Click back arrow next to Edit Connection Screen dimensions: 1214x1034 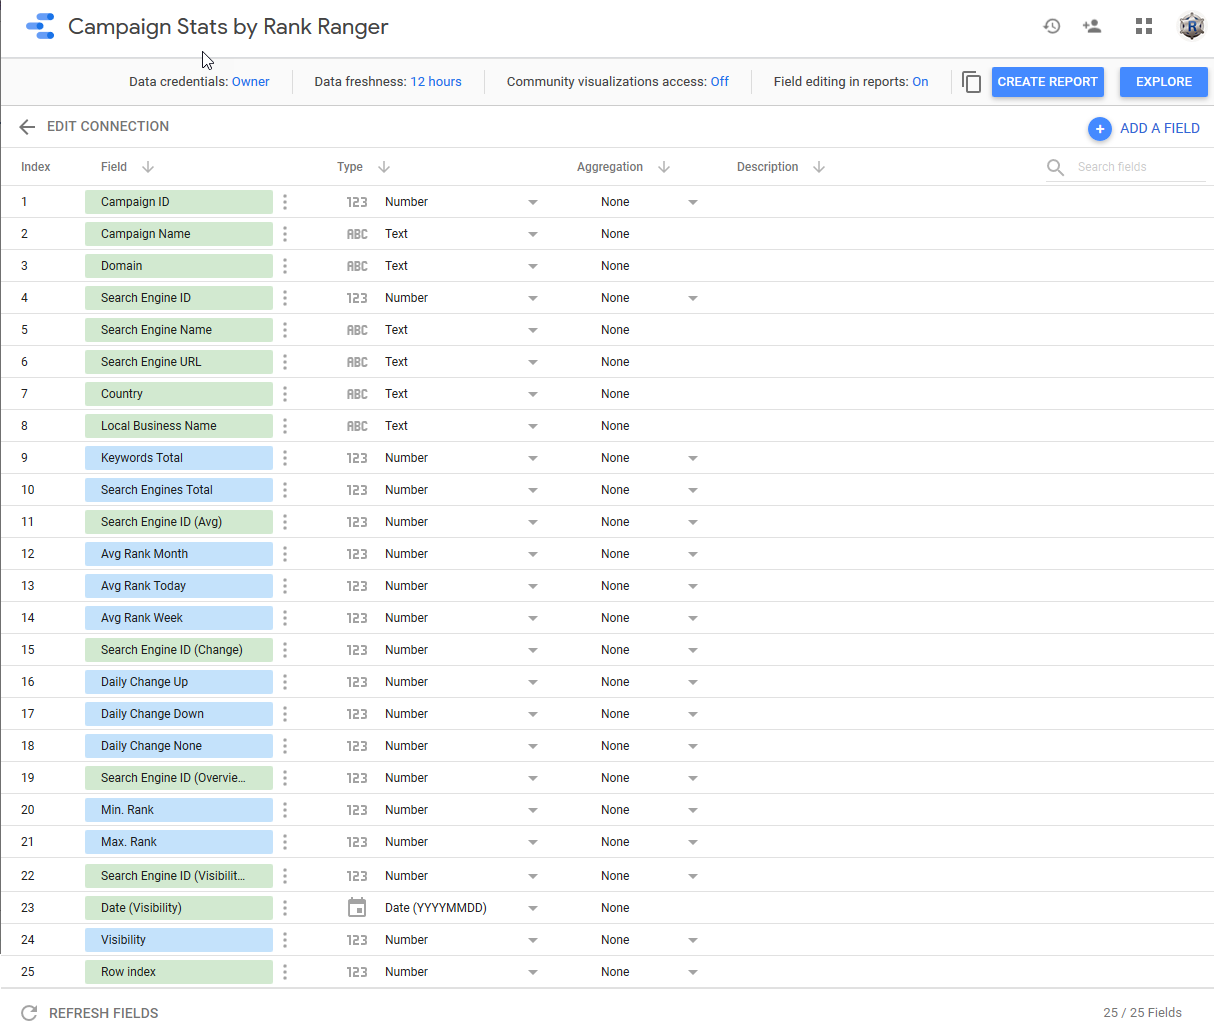(x=27, y=127)
